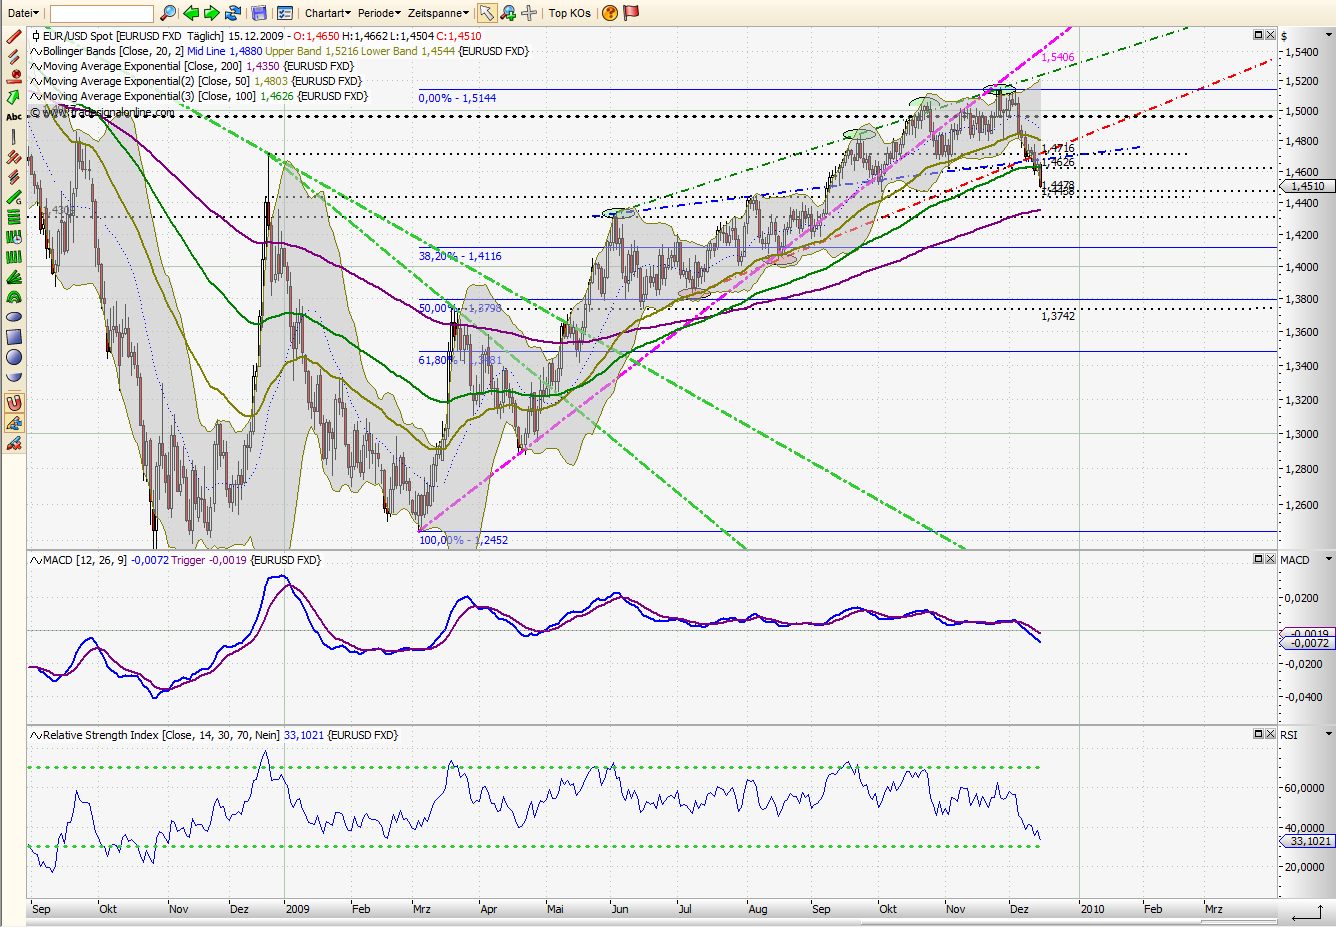Maximize the MACD indicator panel

1257,560
